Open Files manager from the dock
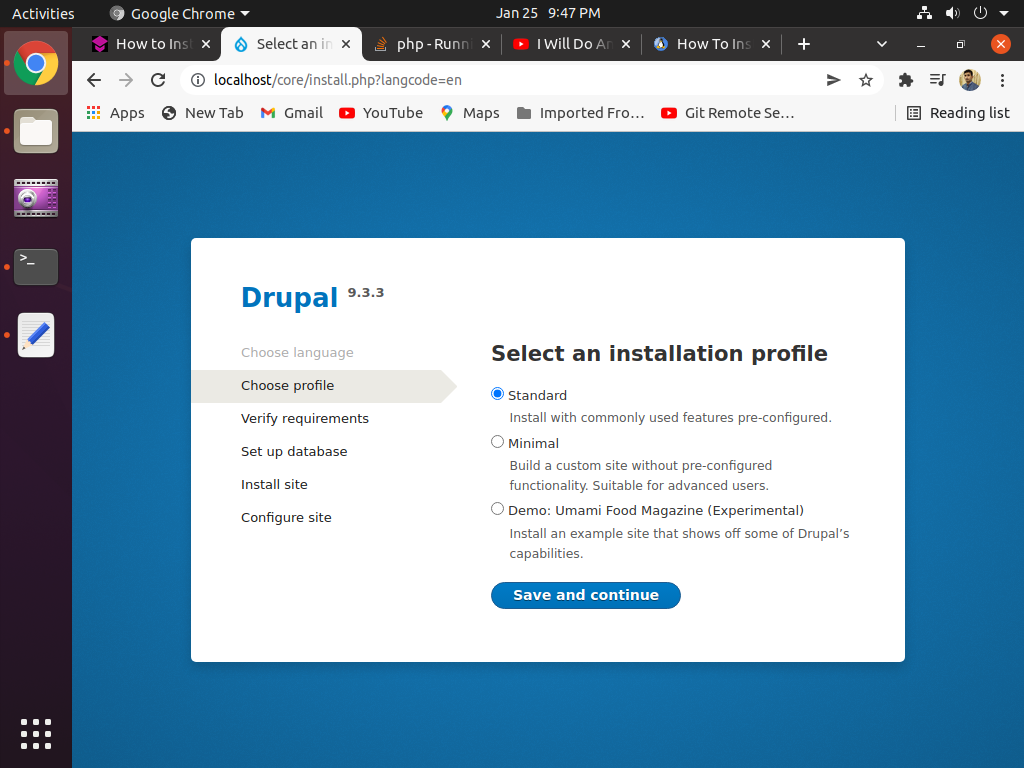Image resolution: width=1024 pixels, height=768 pixels. 36,131
